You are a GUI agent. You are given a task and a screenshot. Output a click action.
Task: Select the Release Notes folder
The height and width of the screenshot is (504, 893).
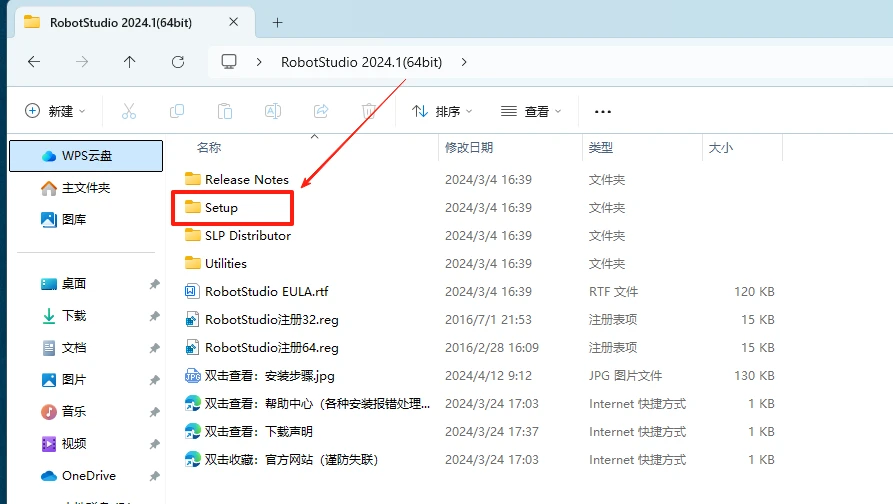[x=247, y=179]
